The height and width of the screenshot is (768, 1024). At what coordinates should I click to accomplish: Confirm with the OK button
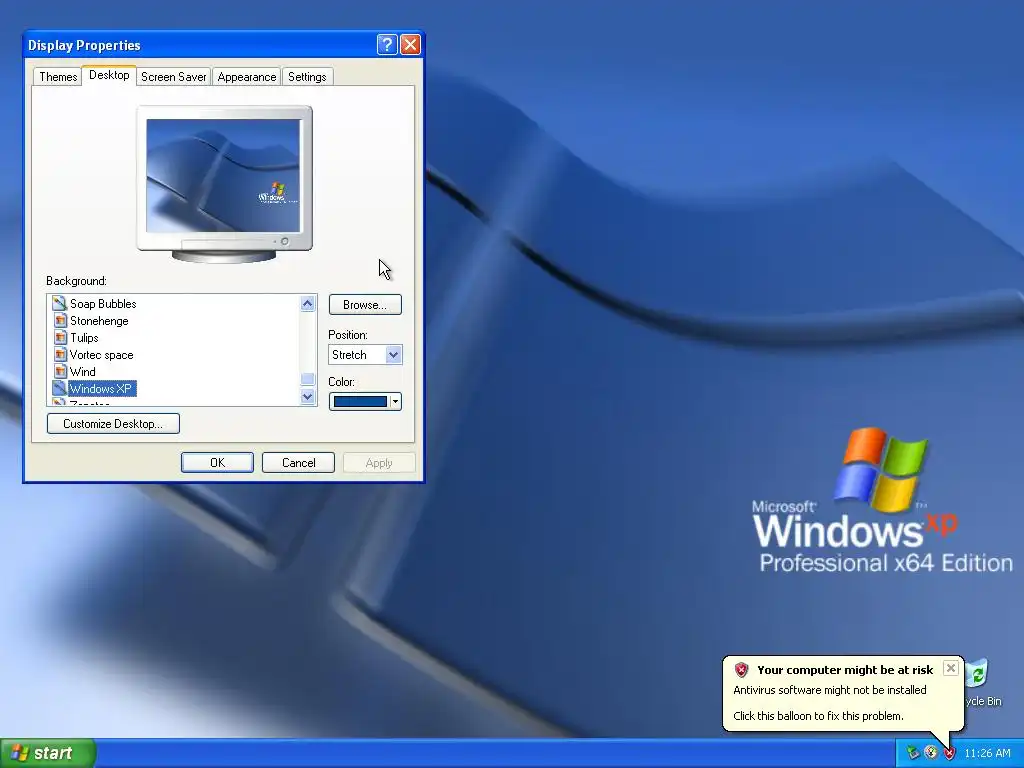[x=217, y=462]
